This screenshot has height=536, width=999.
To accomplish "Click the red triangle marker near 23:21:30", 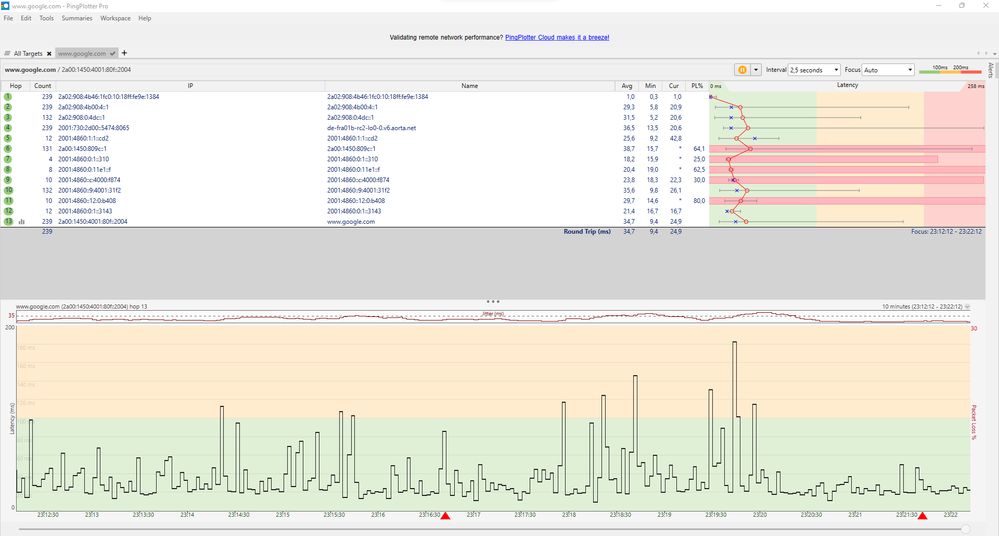I will [922, 515].
